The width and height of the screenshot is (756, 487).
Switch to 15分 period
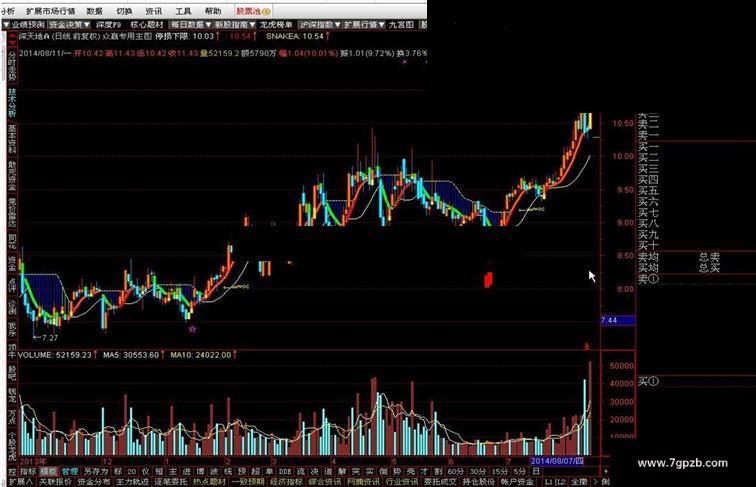500,472
